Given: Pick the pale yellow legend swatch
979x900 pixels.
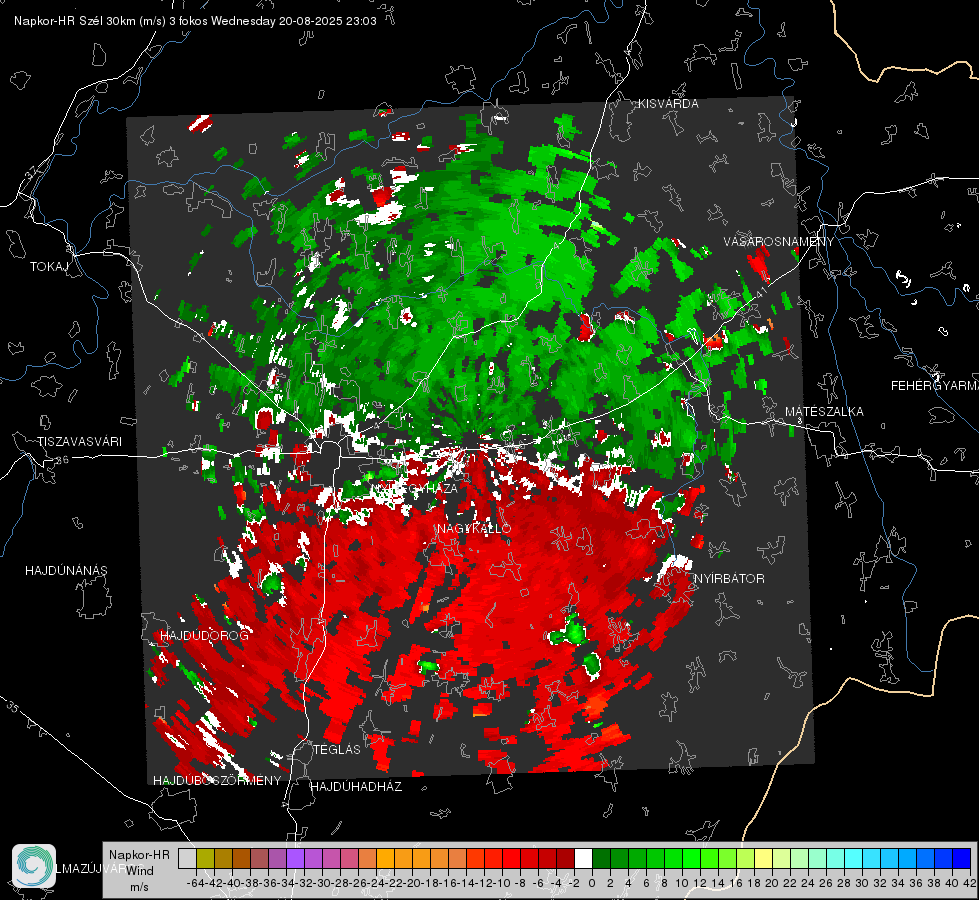Looking at the screenshot, I should tap(764, 858).
